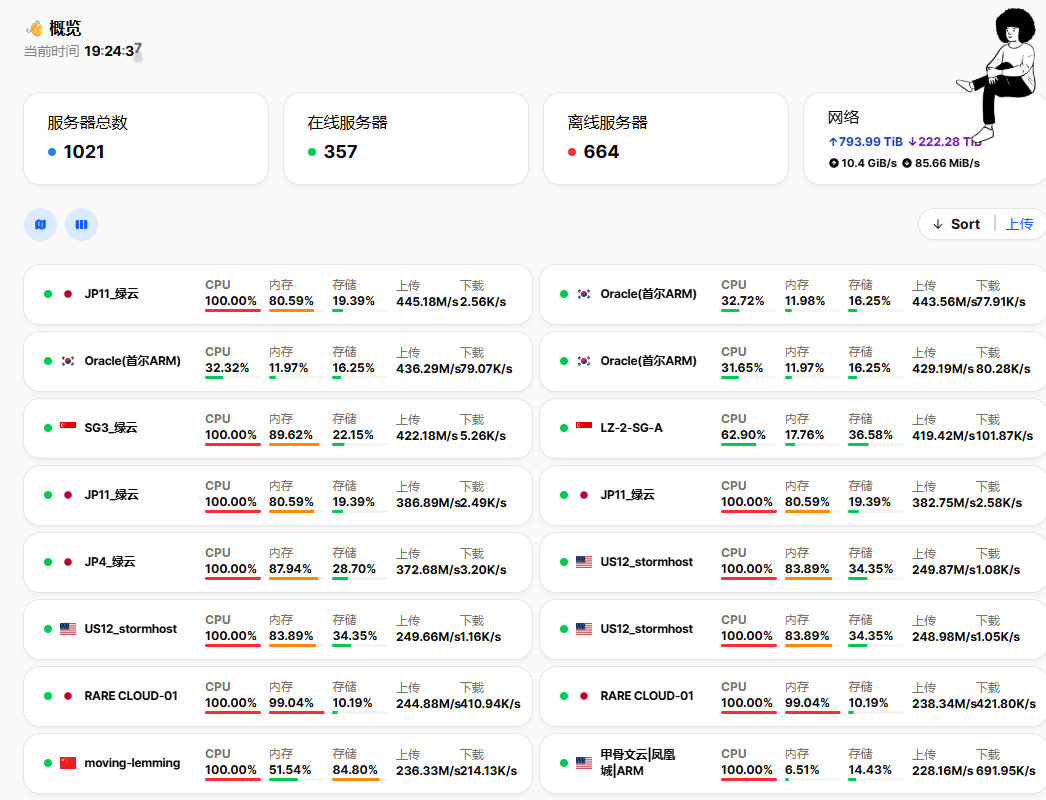Filter by 离线服务器 664 card
Image resolution: width=1046 pixels, height=800 pixels.
coord(666,138)
